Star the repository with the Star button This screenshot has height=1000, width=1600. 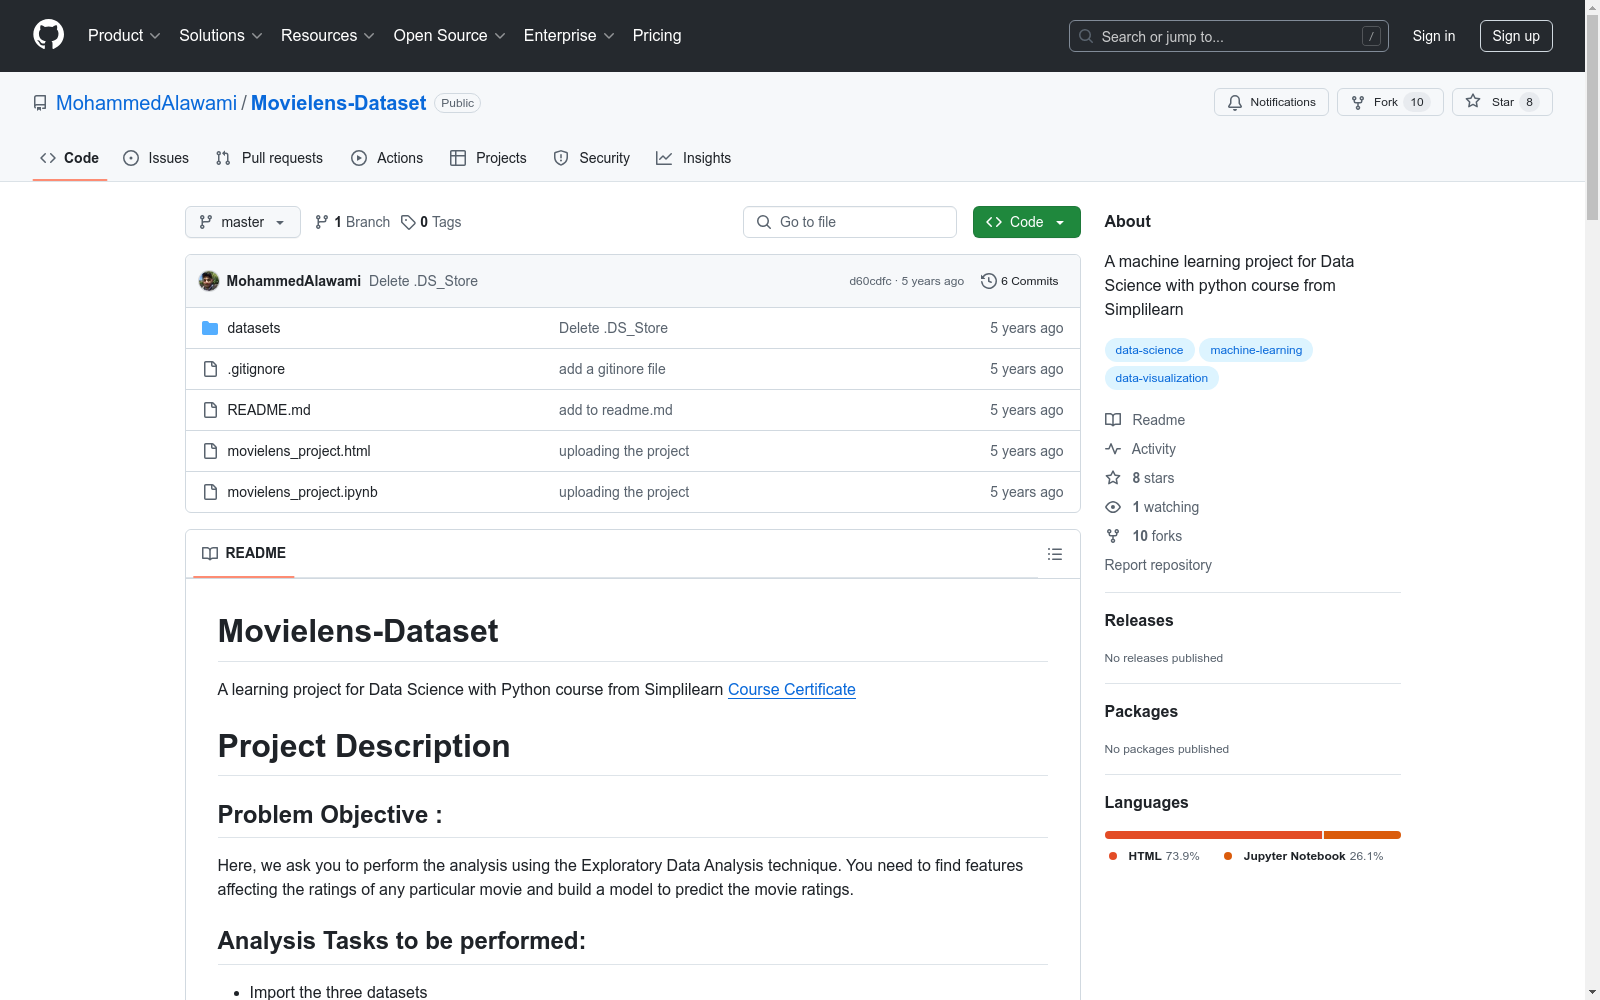1502,102
